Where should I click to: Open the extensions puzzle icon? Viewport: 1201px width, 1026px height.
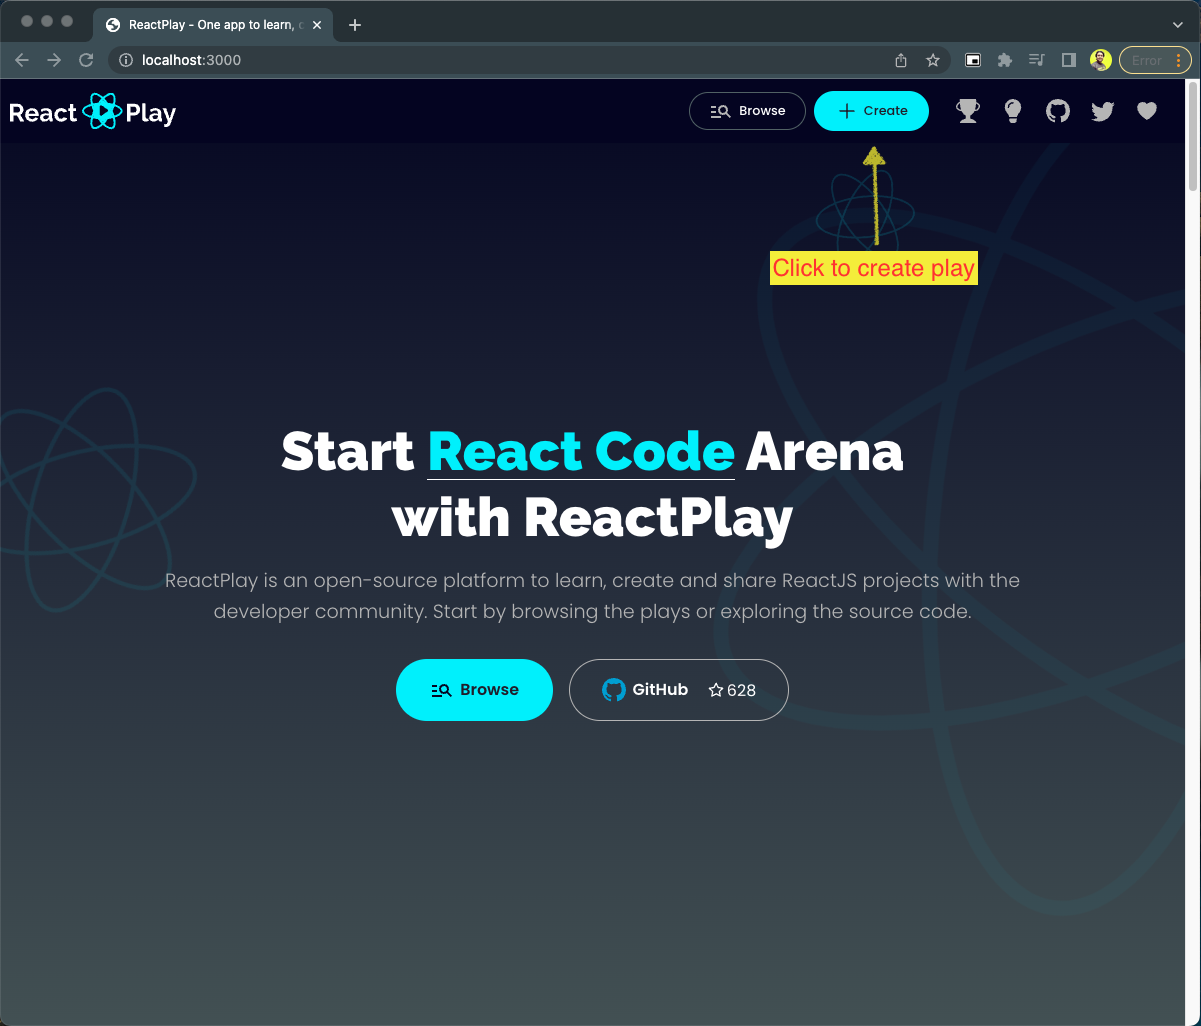point(1005,60)
